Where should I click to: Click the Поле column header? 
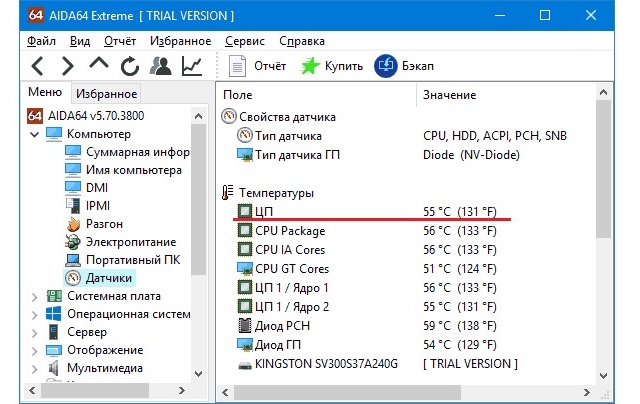pos(238,95)
